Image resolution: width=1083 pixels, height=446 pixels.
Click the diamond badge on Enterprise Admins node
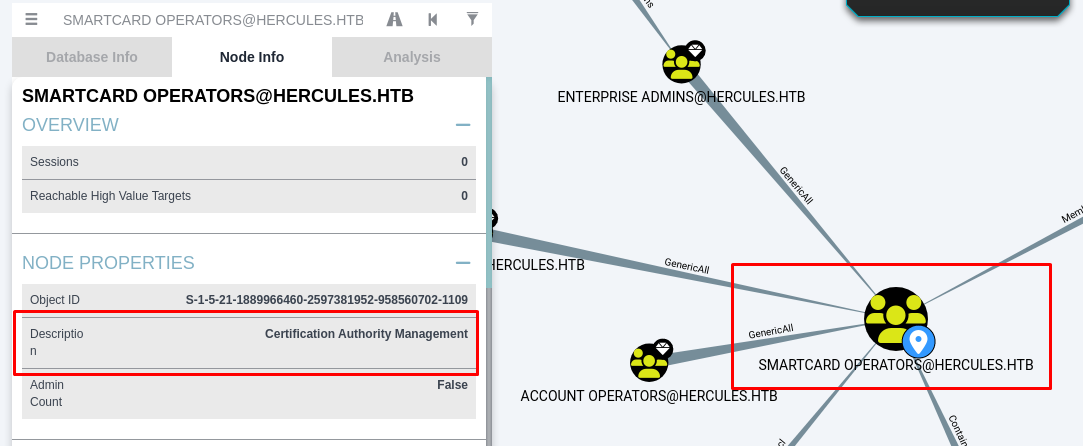[x=695, y=49]
